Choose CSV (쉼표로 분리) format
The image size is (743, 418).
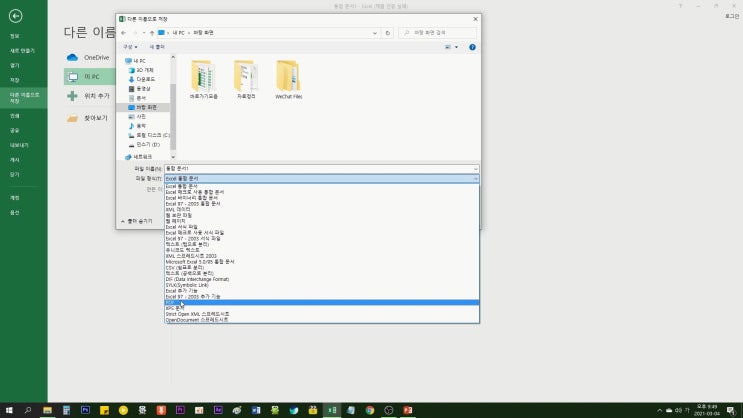[x=322, y=267]
